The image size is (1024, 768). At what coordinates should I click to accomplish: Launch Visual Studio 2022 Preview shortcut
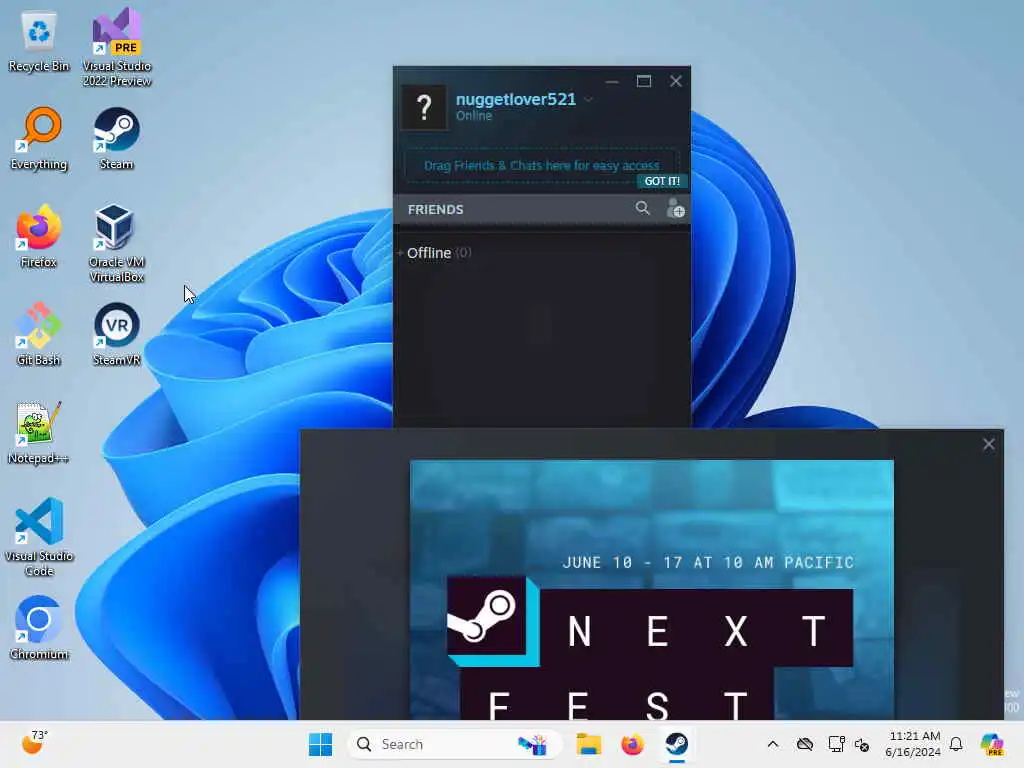117,47
